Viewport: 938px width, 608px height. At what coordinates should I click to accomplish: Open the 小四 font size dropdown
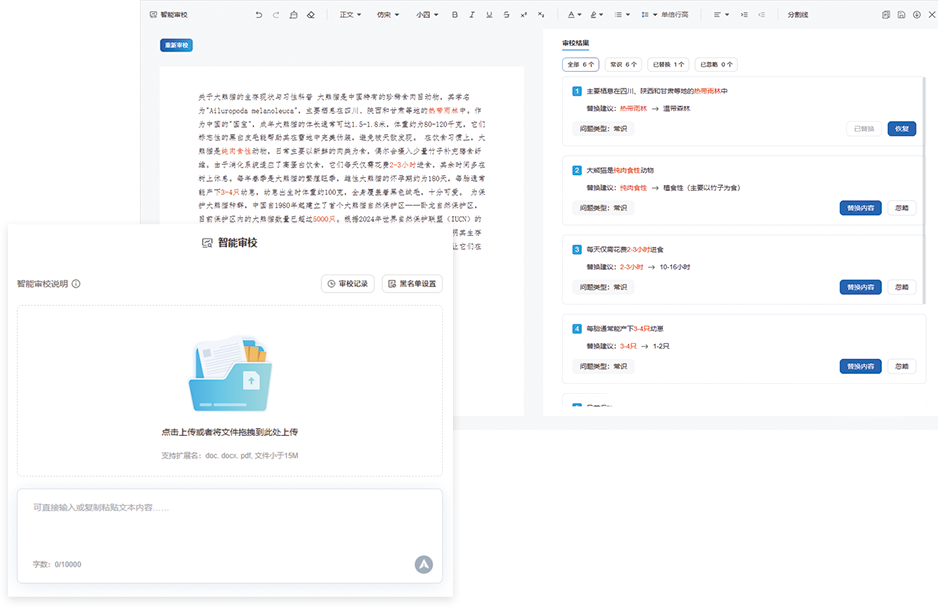pos(426,15)
